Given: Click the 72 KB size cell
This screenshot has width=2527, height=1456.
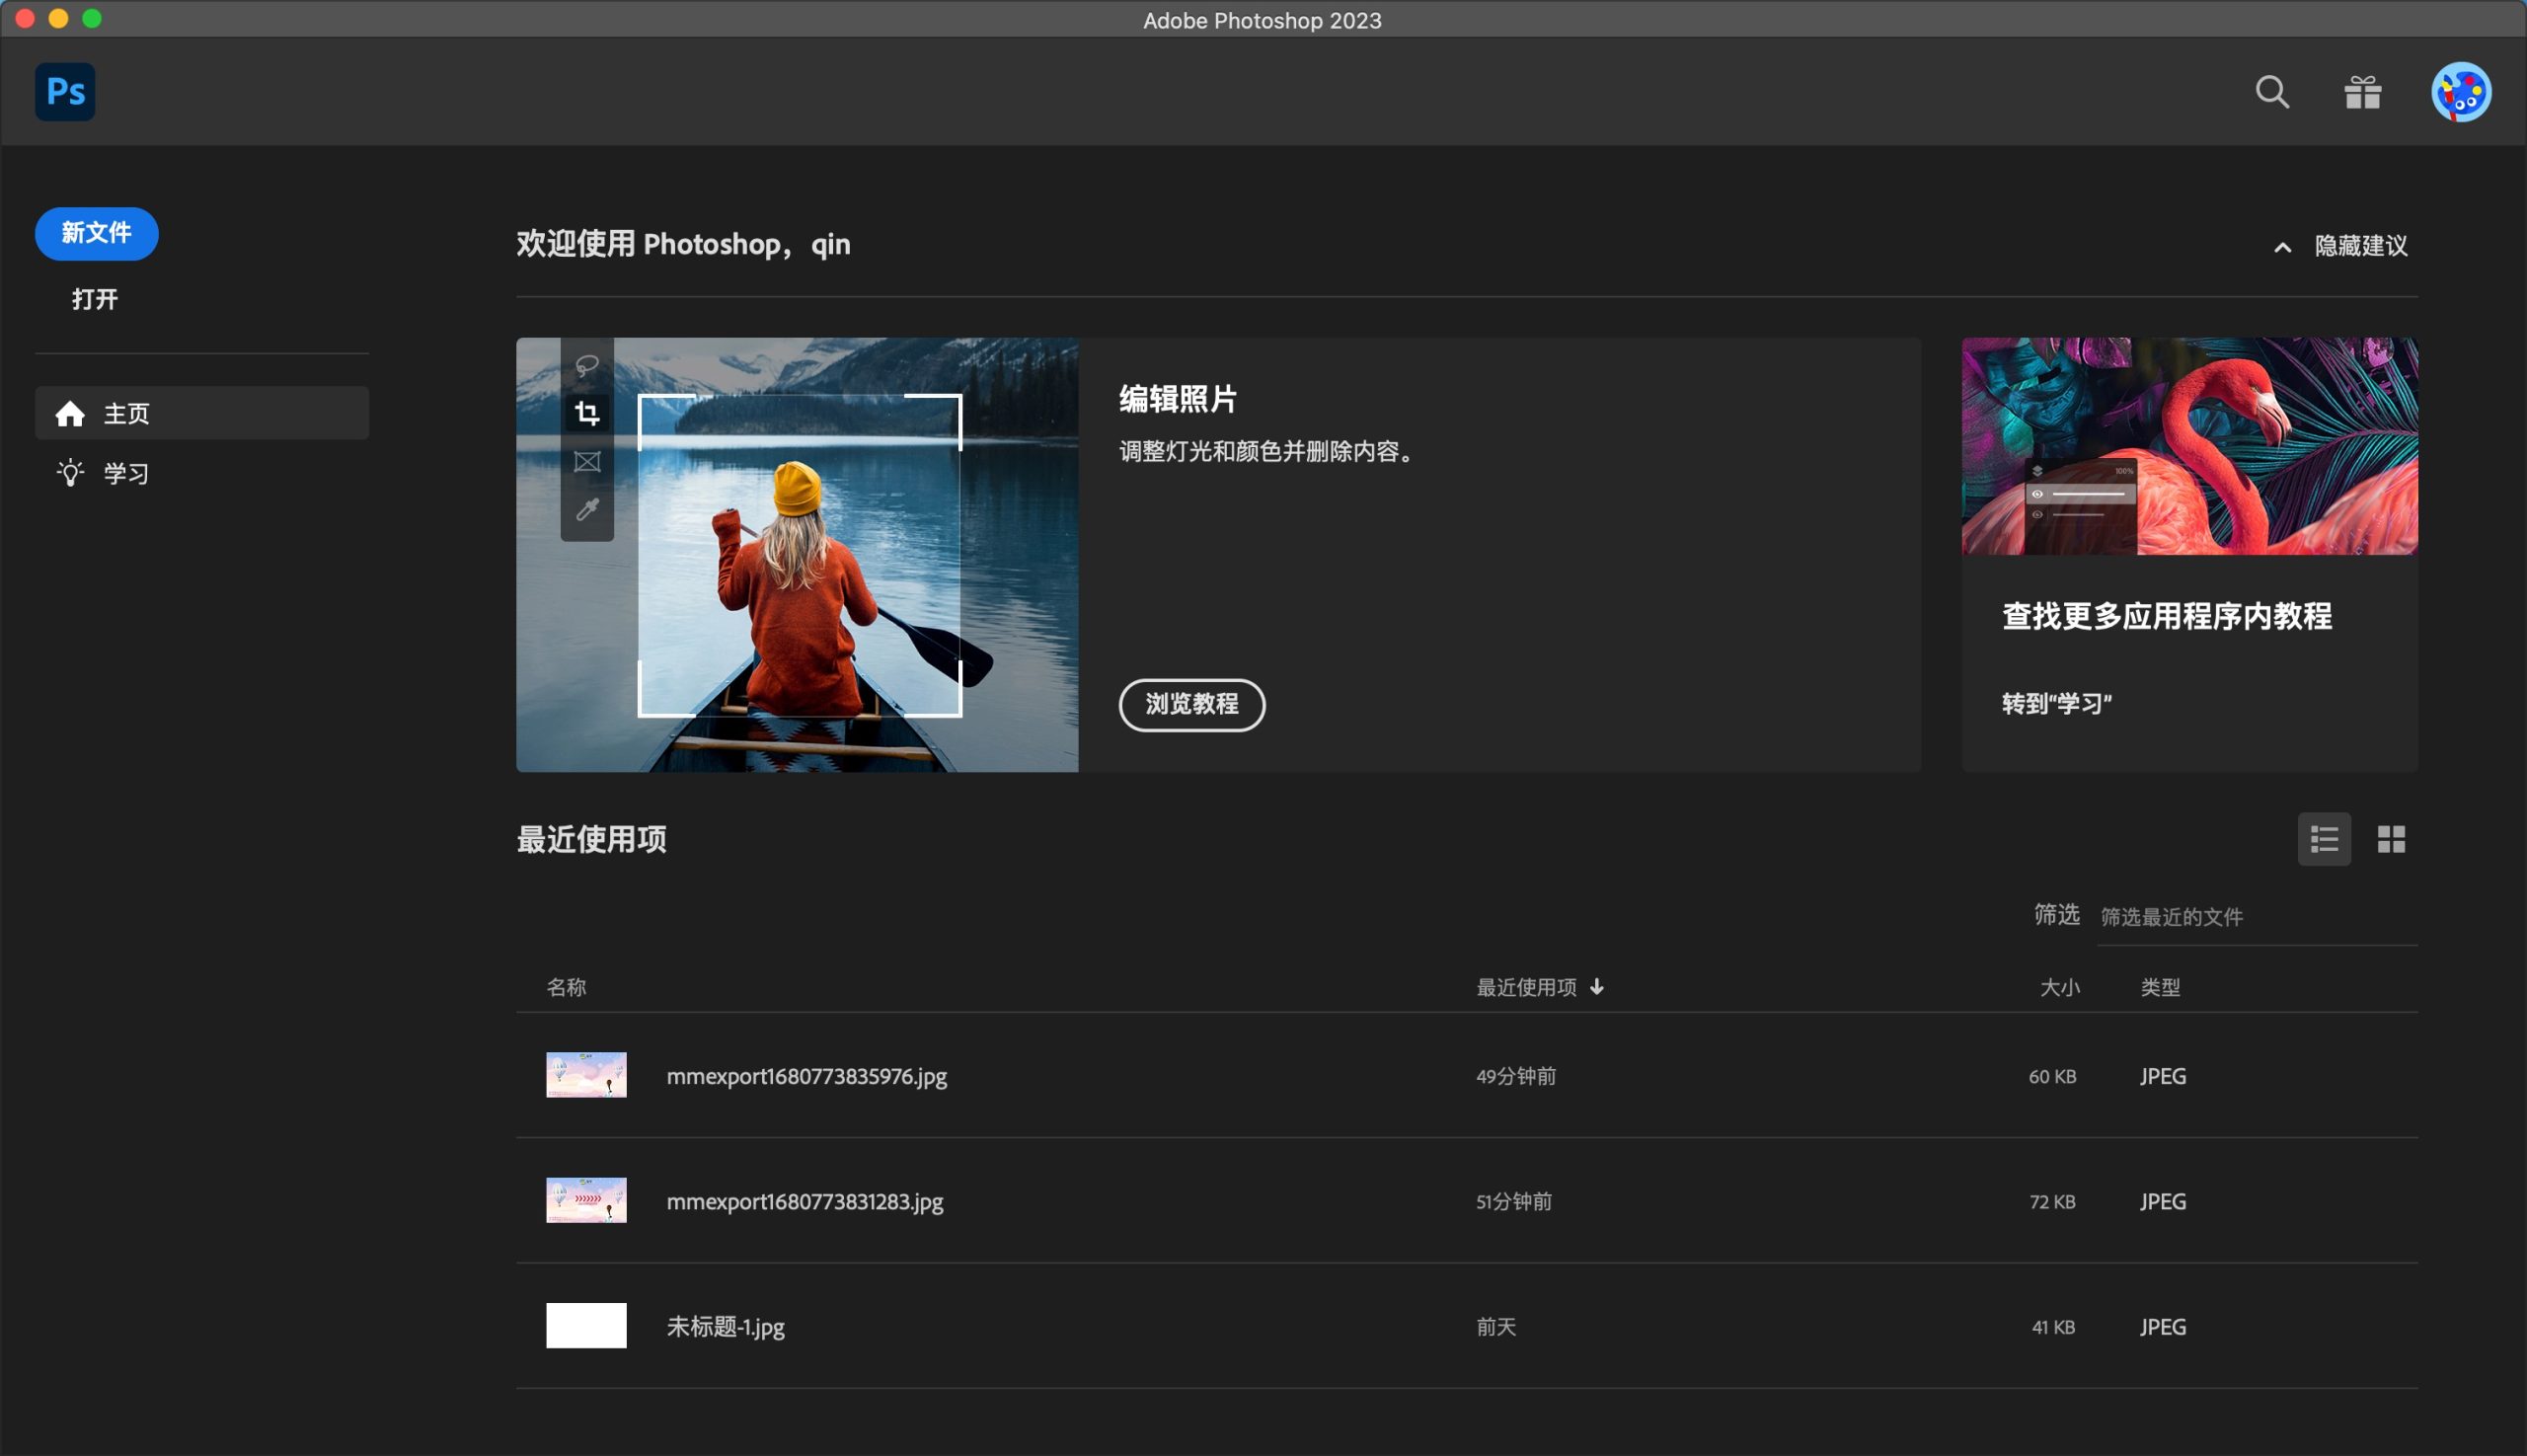Looking at the screenshot, I should point(2052,1201).
